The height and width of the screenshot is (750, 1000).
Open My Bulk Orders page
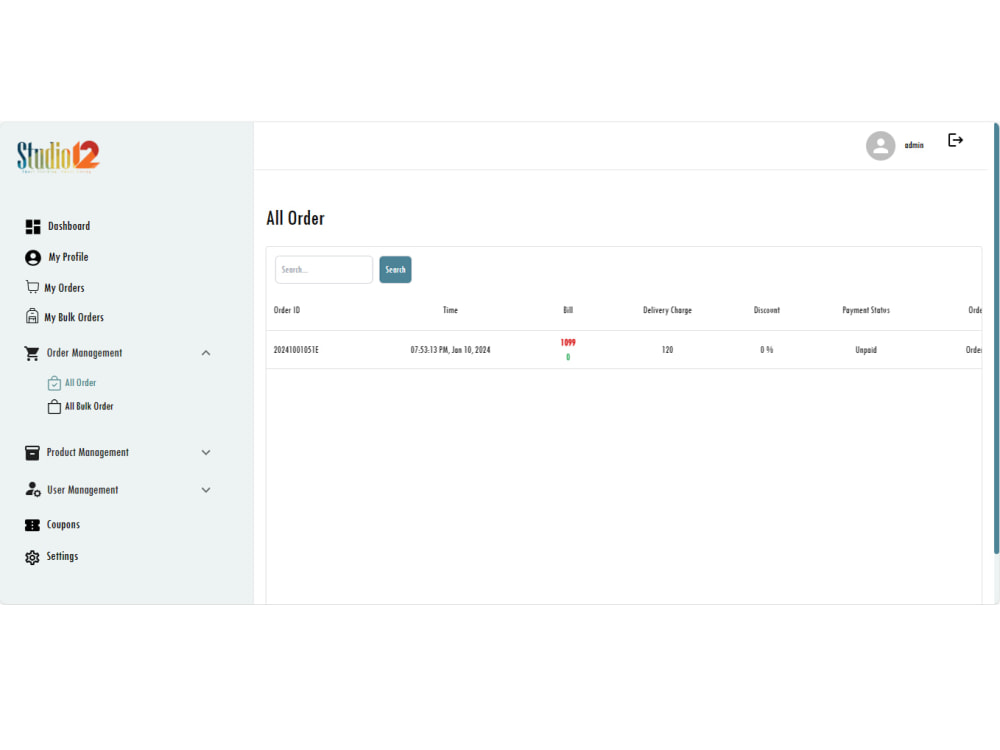pos(74,317)
